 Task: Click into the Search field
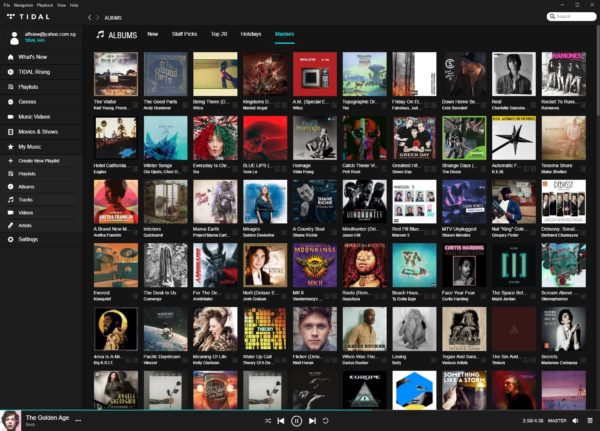click(x=571, y=16)
